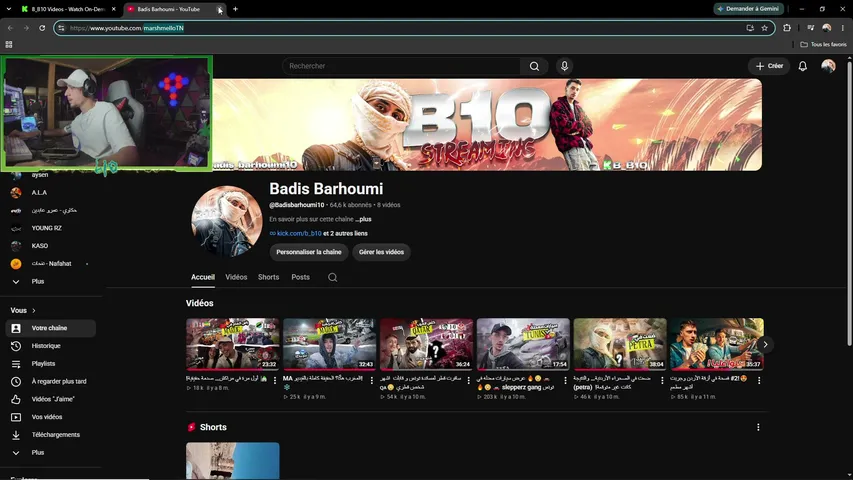Switch to the Accueil tab
853x480 pixels.
(x=203, y=277)
